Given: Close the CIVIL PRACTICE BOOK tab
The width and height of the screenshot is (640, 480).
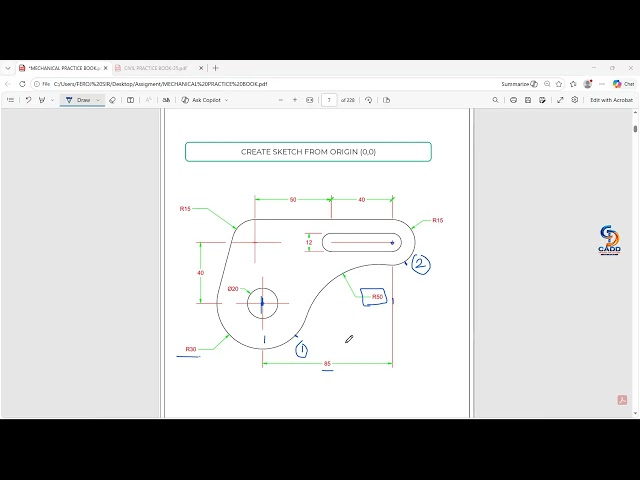Looking at the screenshot, I should 201,68.
